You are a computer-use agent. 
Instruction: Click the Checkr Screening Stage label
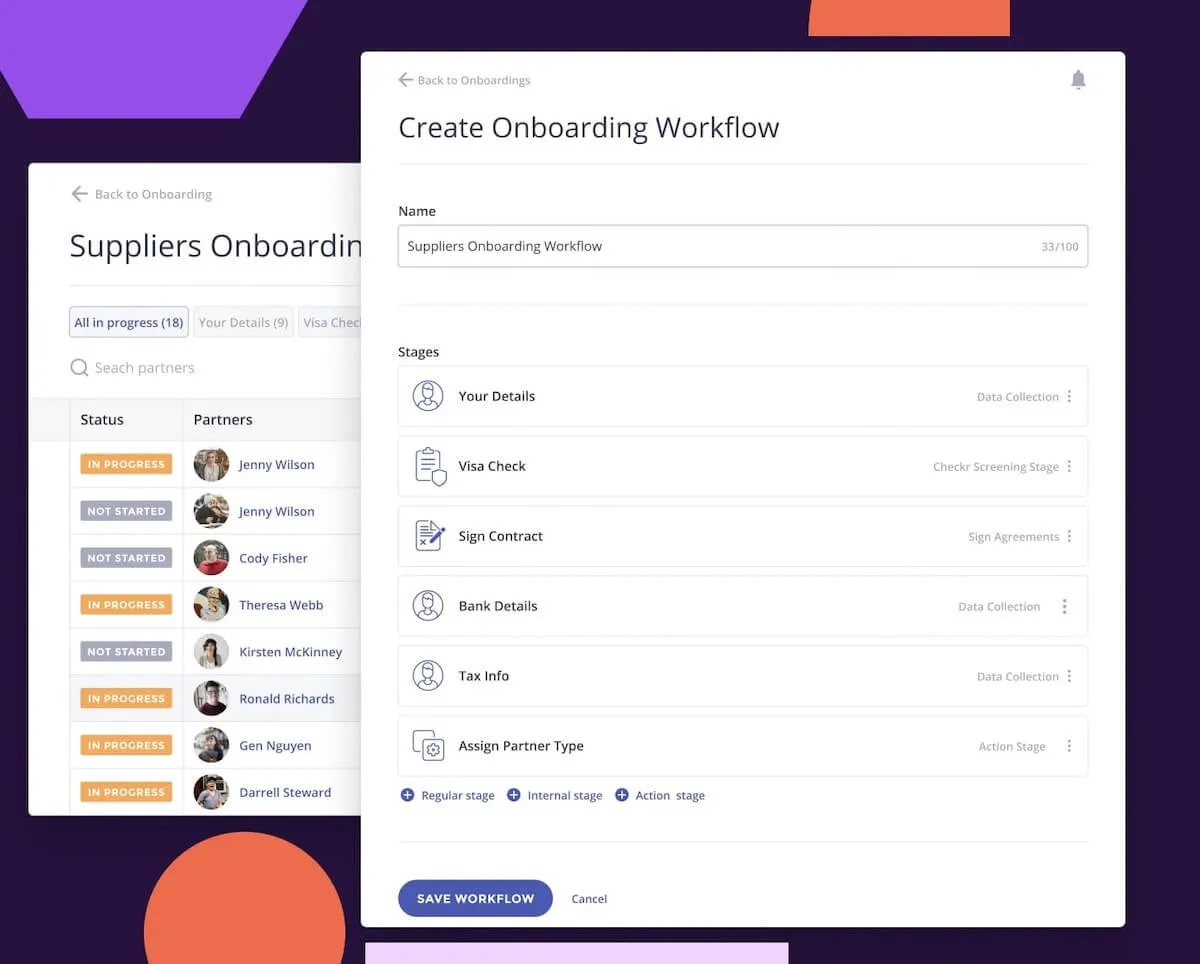996,467
